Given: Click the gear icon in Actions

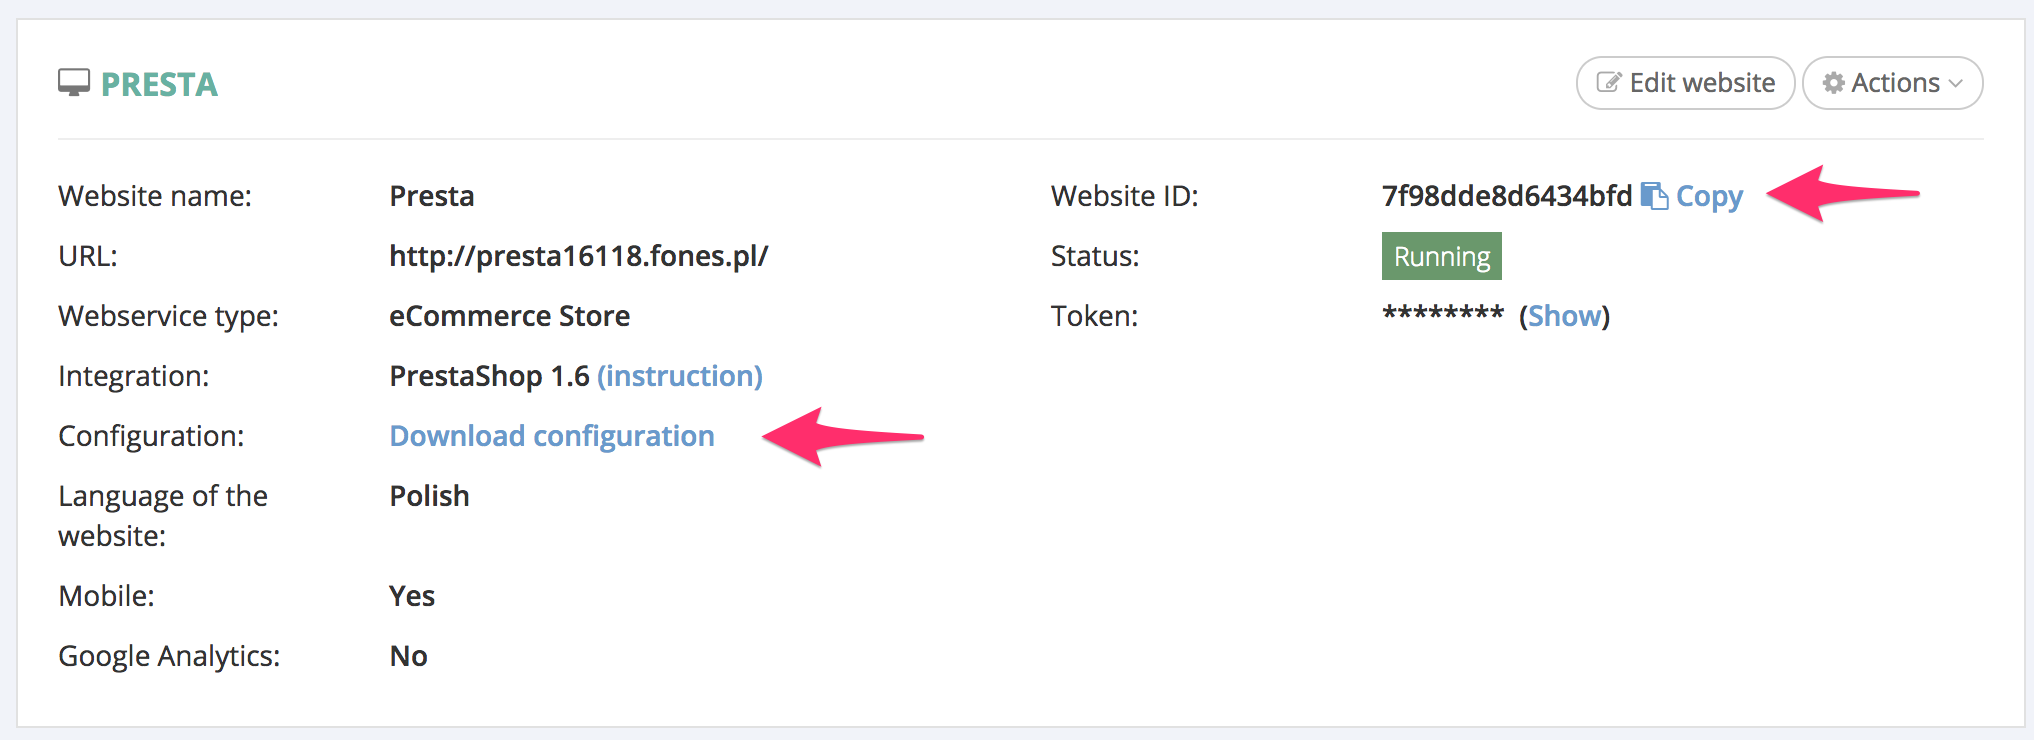Looking at the screenshot, I should pos(1833,83).
